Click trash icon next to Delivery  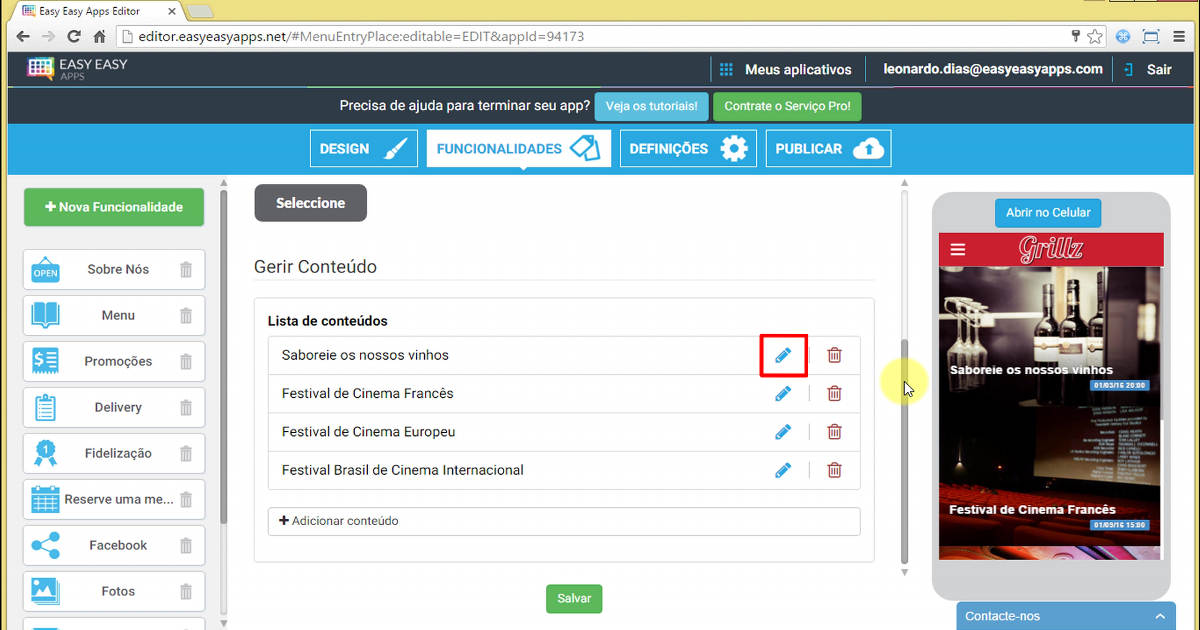click(186, 407)
